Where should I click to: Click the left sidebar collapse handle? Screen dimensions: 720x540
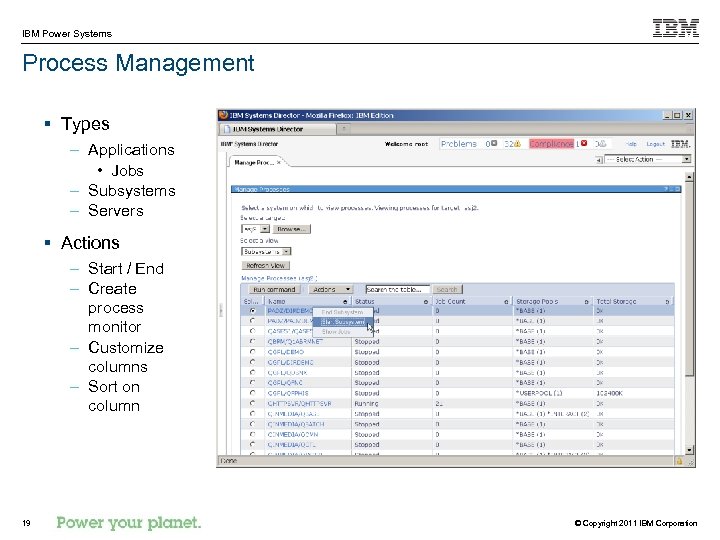point(221,310)
